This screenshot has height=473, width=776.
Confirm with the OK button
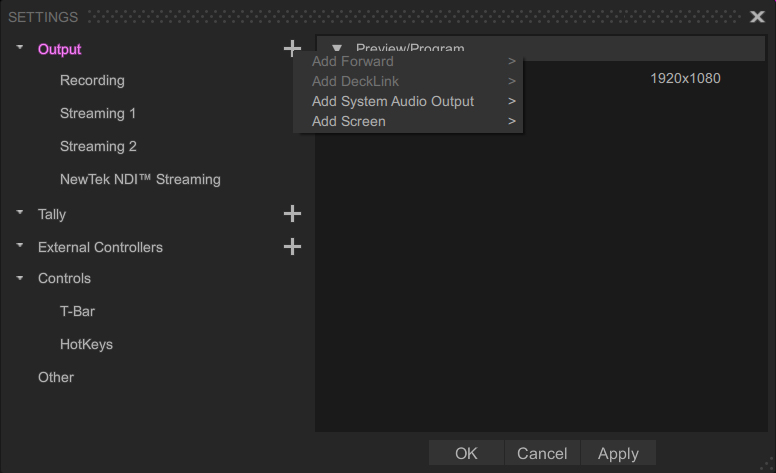(466, 453)
